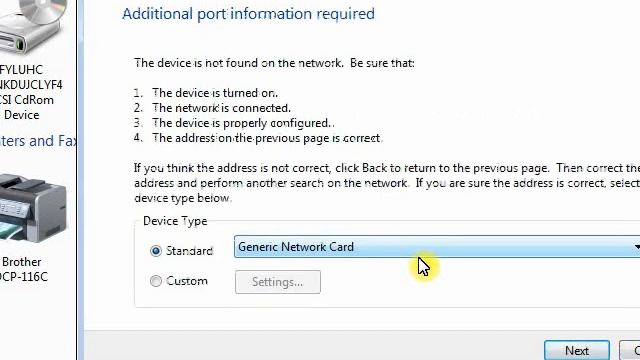The width and height of the screenshot is (640, 360).
Task: Choose the Standard device type radio button
Action: (x=156, y=251)
